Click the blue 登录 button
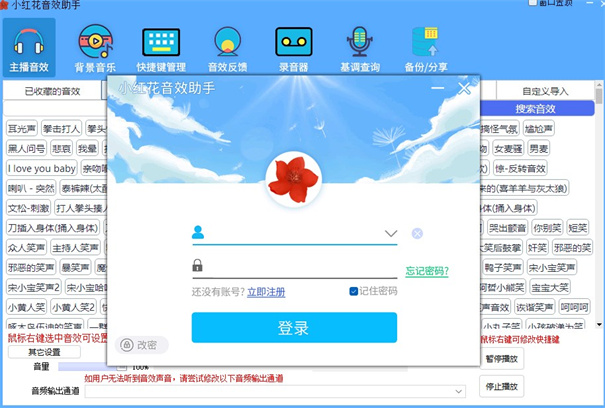This screenshot has width=605, height=408. tap(294, 328)
